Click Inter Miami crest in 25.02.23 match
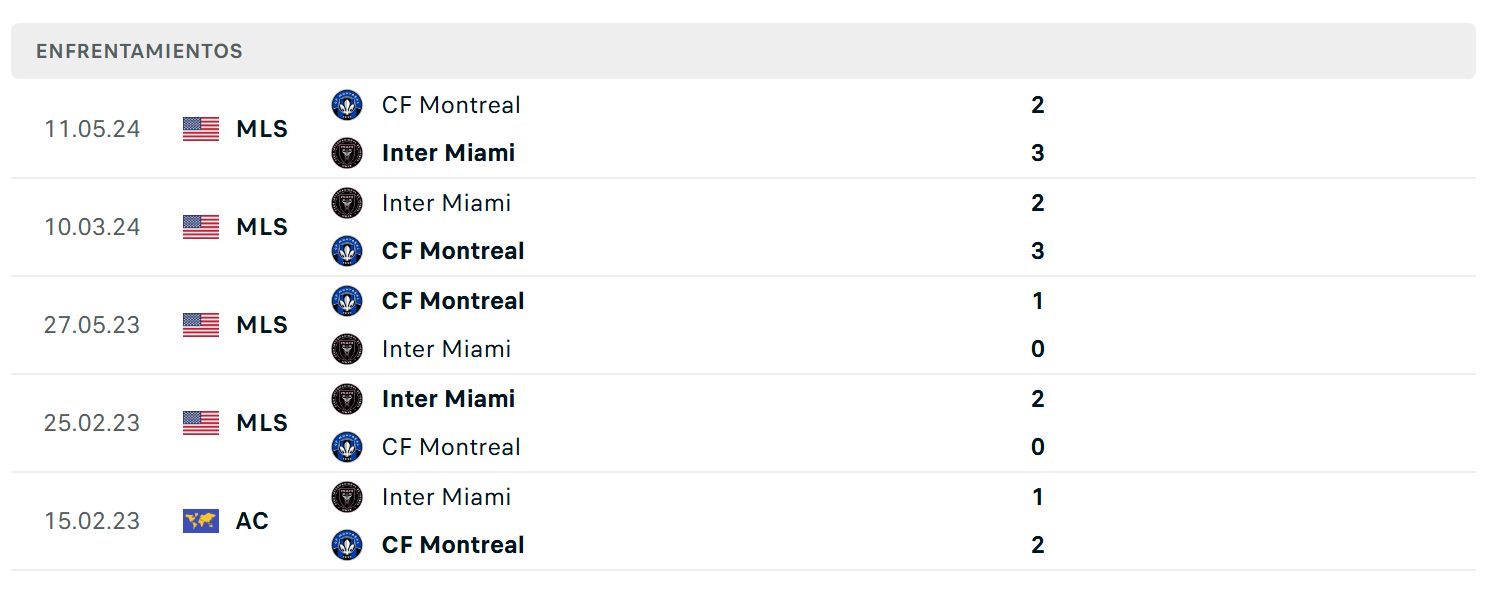Viewport: 1490px width, 591px height. [347, 399]
